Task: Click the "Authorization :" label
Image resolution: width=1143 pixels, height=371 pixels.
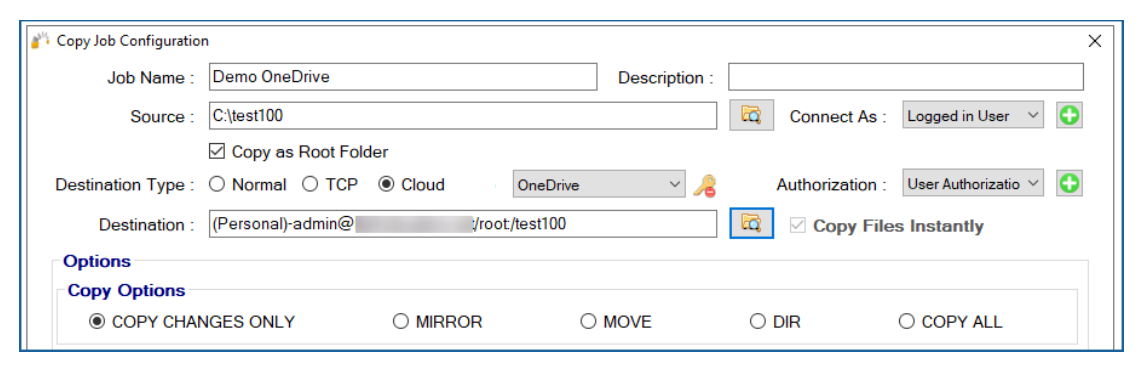Action: click(832, 185)
